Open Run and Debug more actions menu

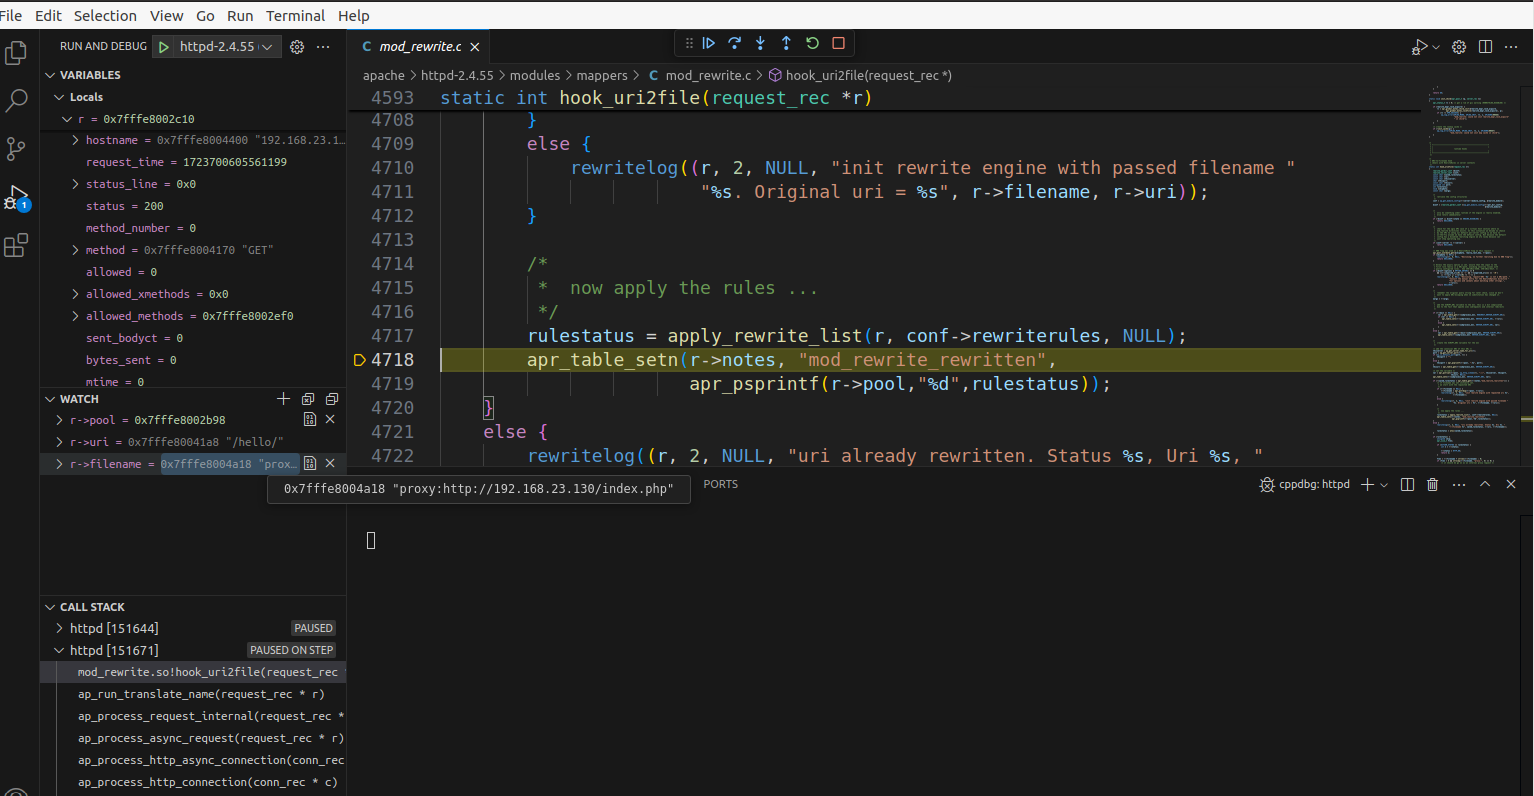click(x=323, y=47)
